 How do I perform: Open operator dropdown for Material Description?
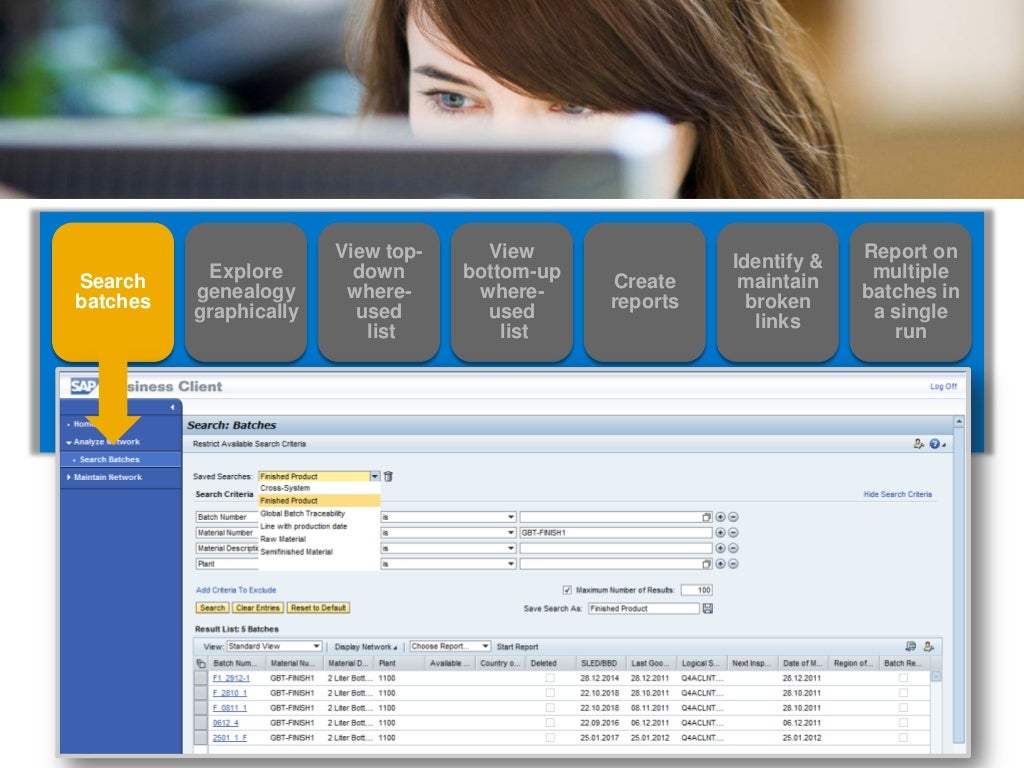511,548
